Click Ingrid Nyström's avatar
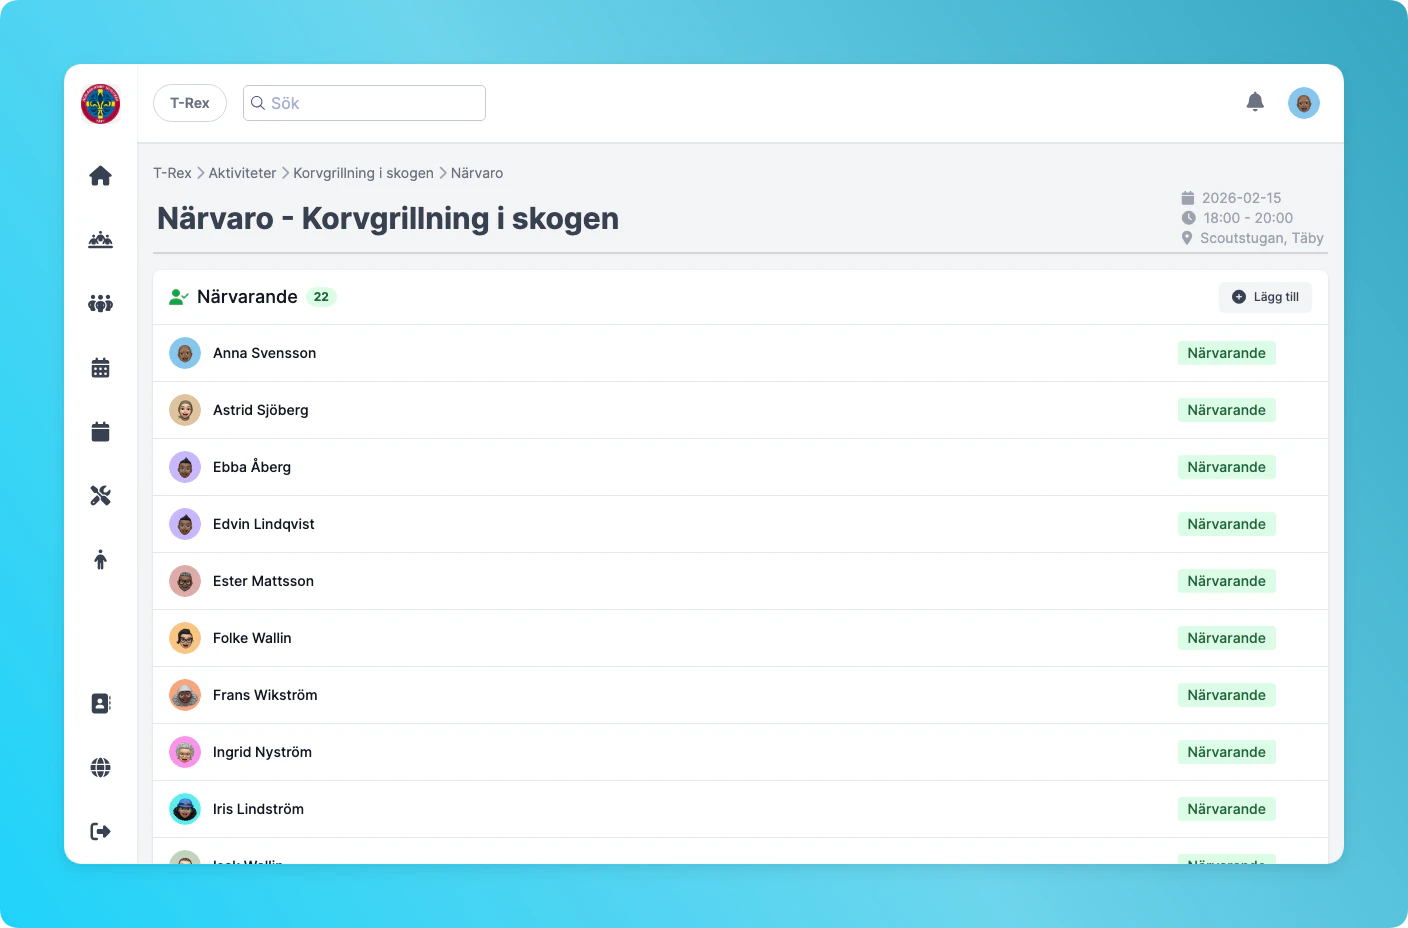 [x=185, y=752]
